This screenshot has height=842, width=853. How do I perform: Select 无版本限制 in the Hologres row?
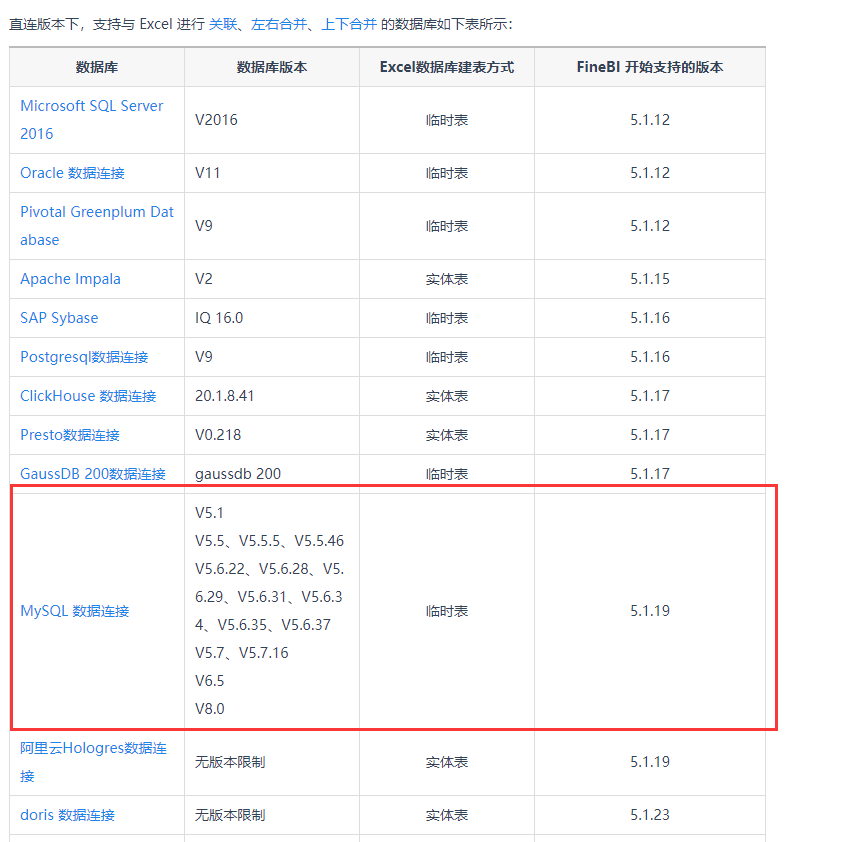pyautogui.click(x=230, y=762)
